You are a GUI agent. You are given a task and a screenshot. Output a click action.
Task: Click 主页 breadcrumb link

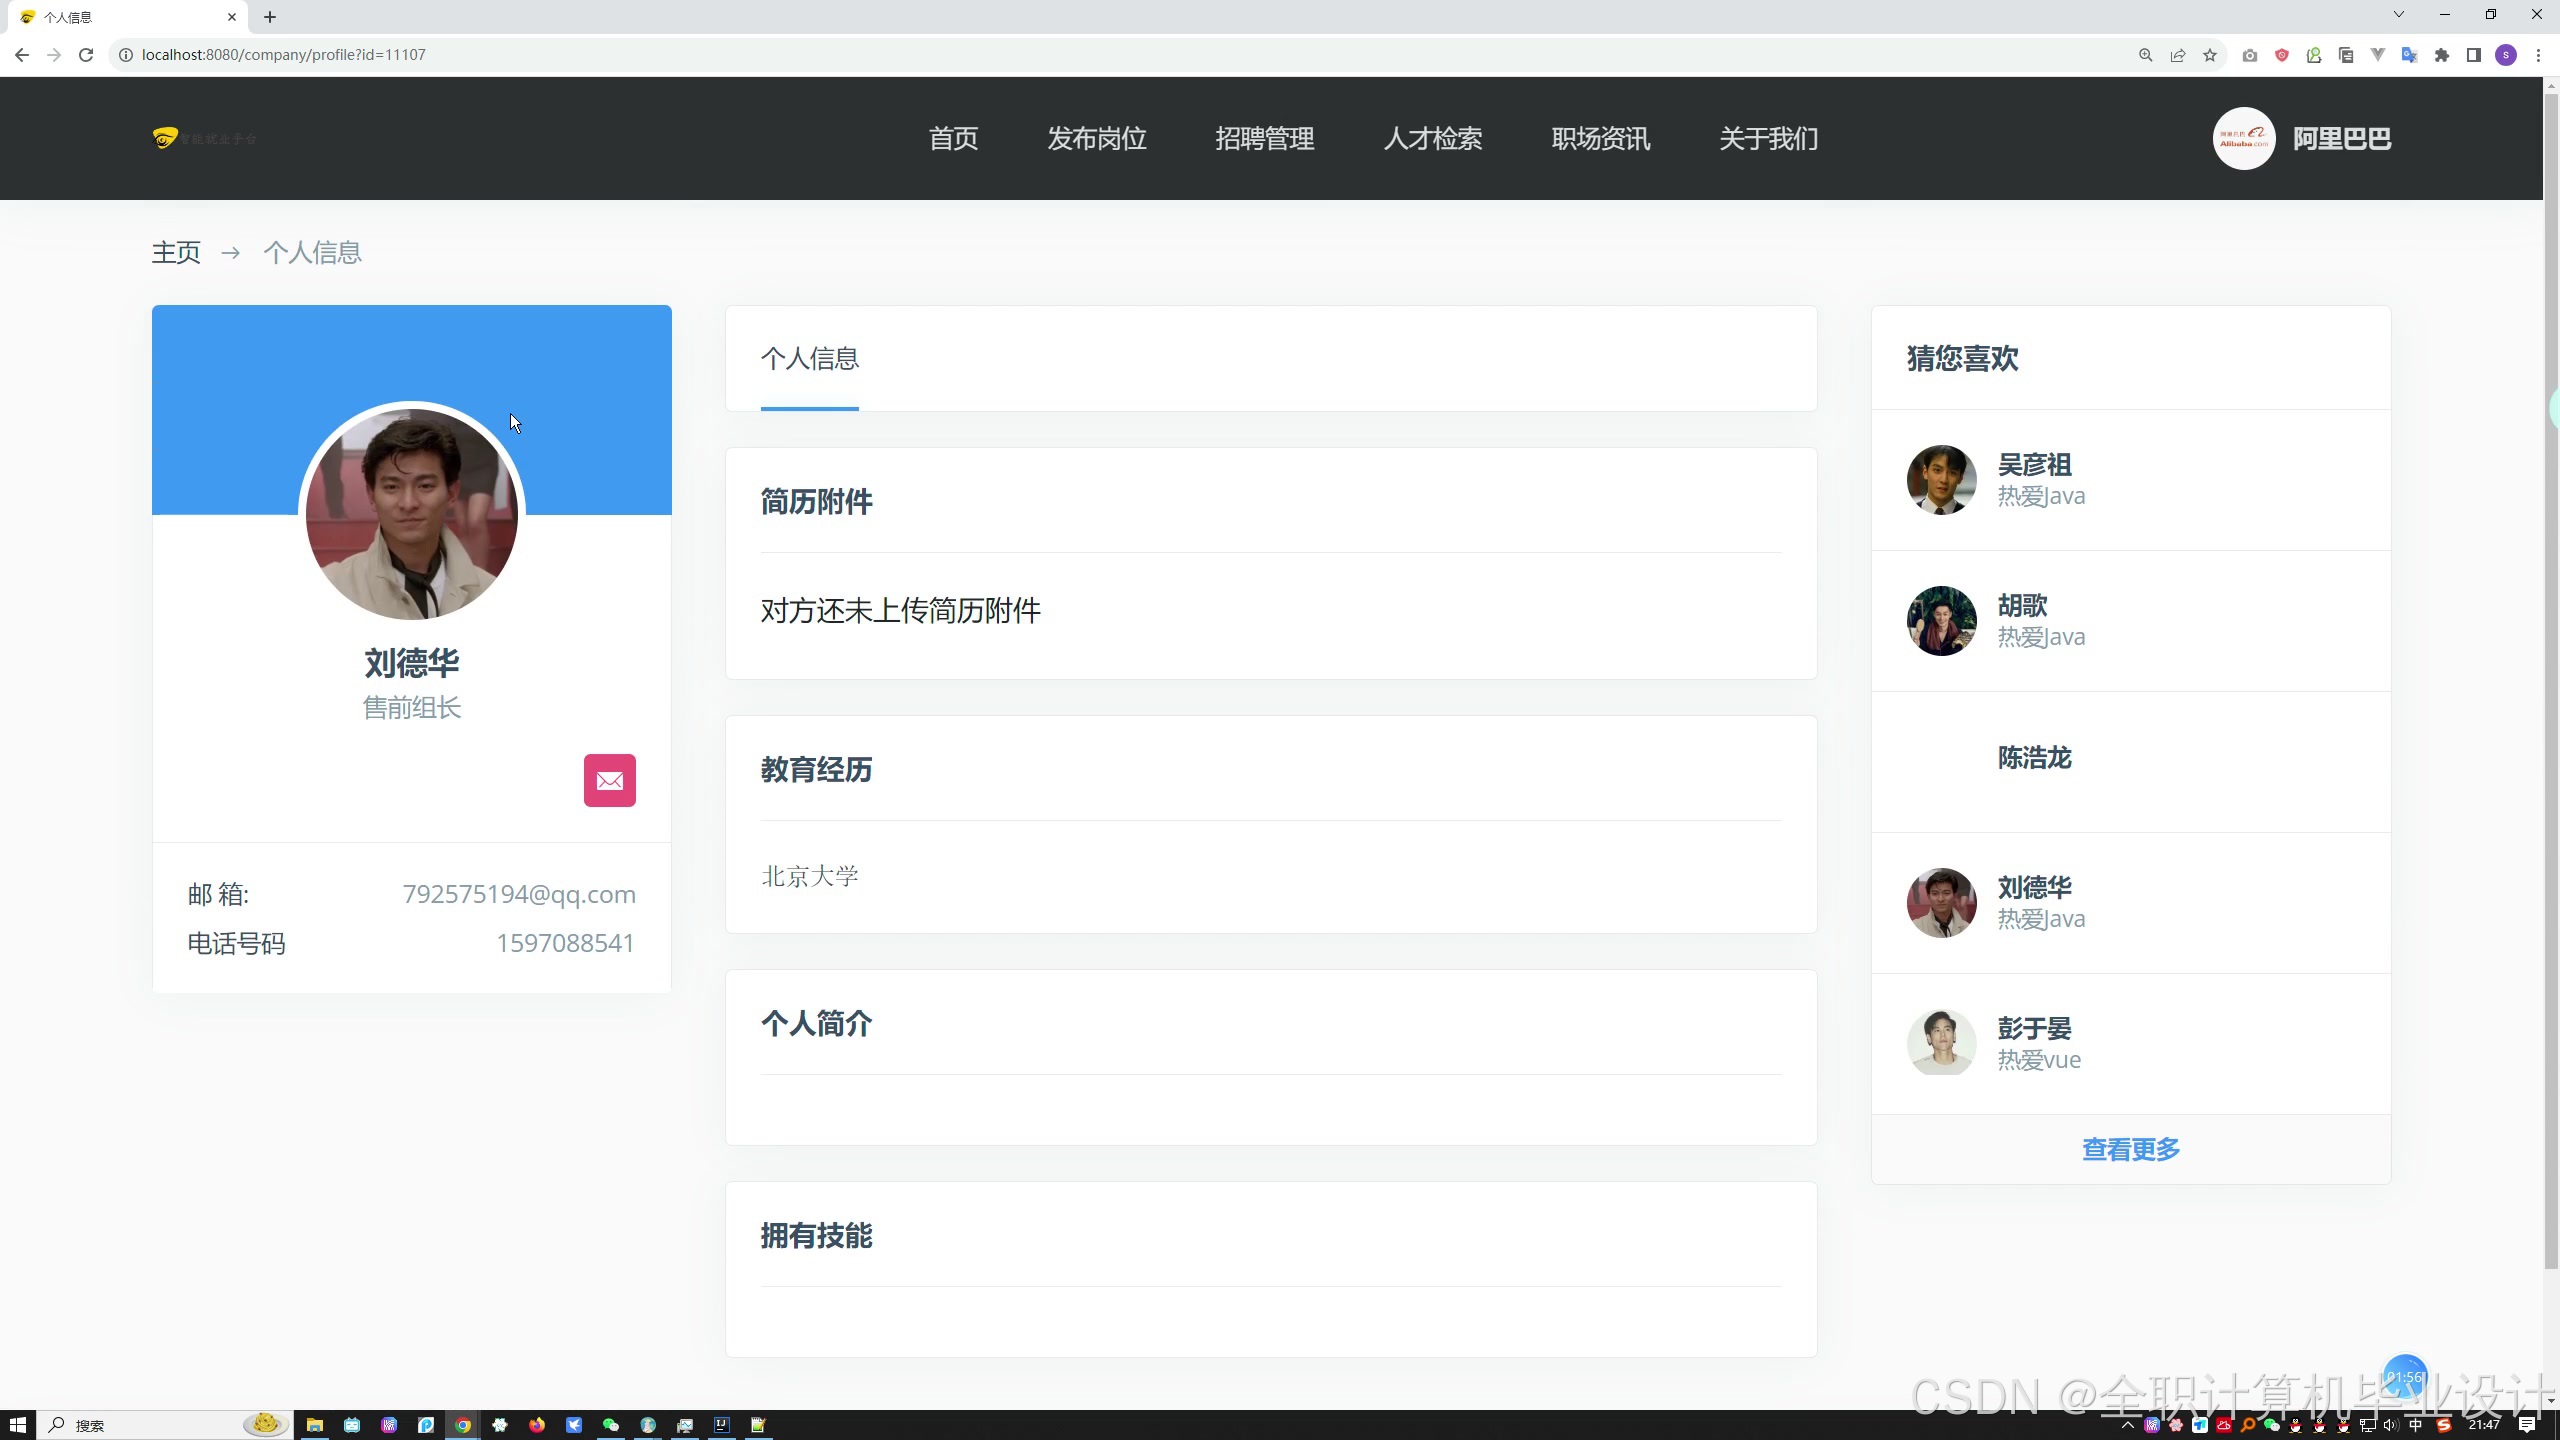pyautogui.click(x=176, y=253)
